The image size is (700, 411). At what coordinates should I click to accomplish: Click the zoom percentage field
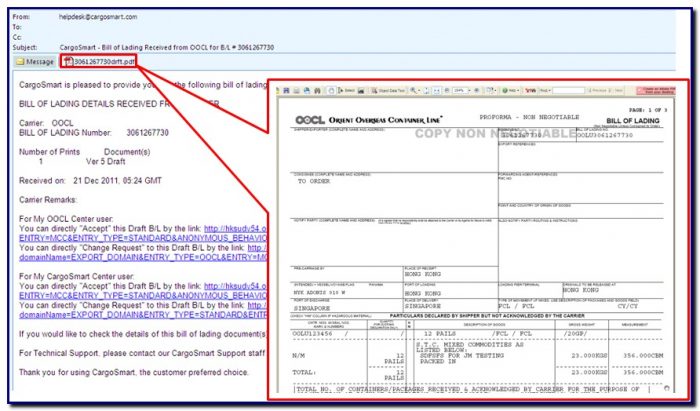[x=460, y=91]
